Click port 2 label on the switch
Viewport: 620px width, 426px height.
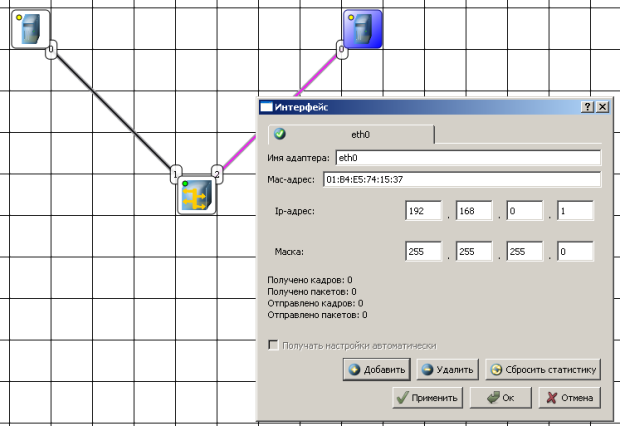point(216,174)
